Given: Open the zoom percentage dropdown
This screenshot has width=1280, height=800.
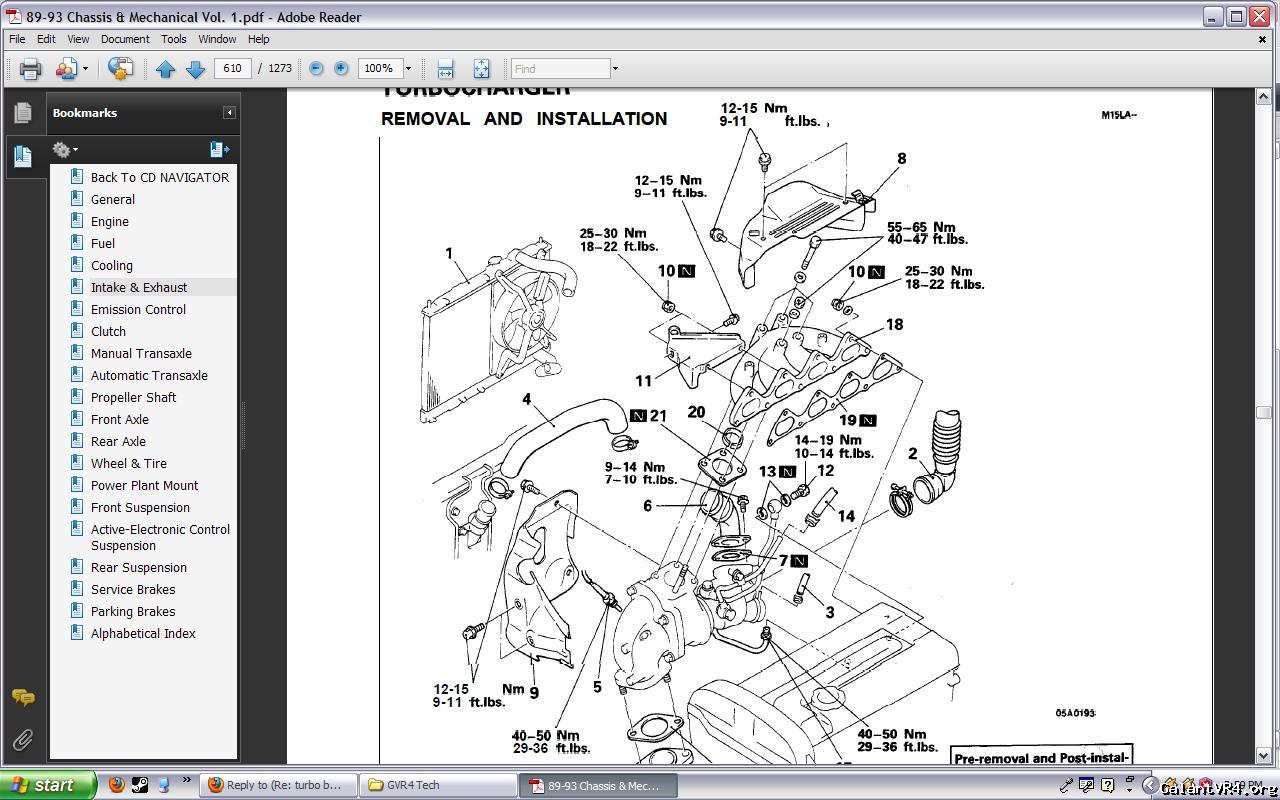Looking at the screenshot, I should [408, 69].
